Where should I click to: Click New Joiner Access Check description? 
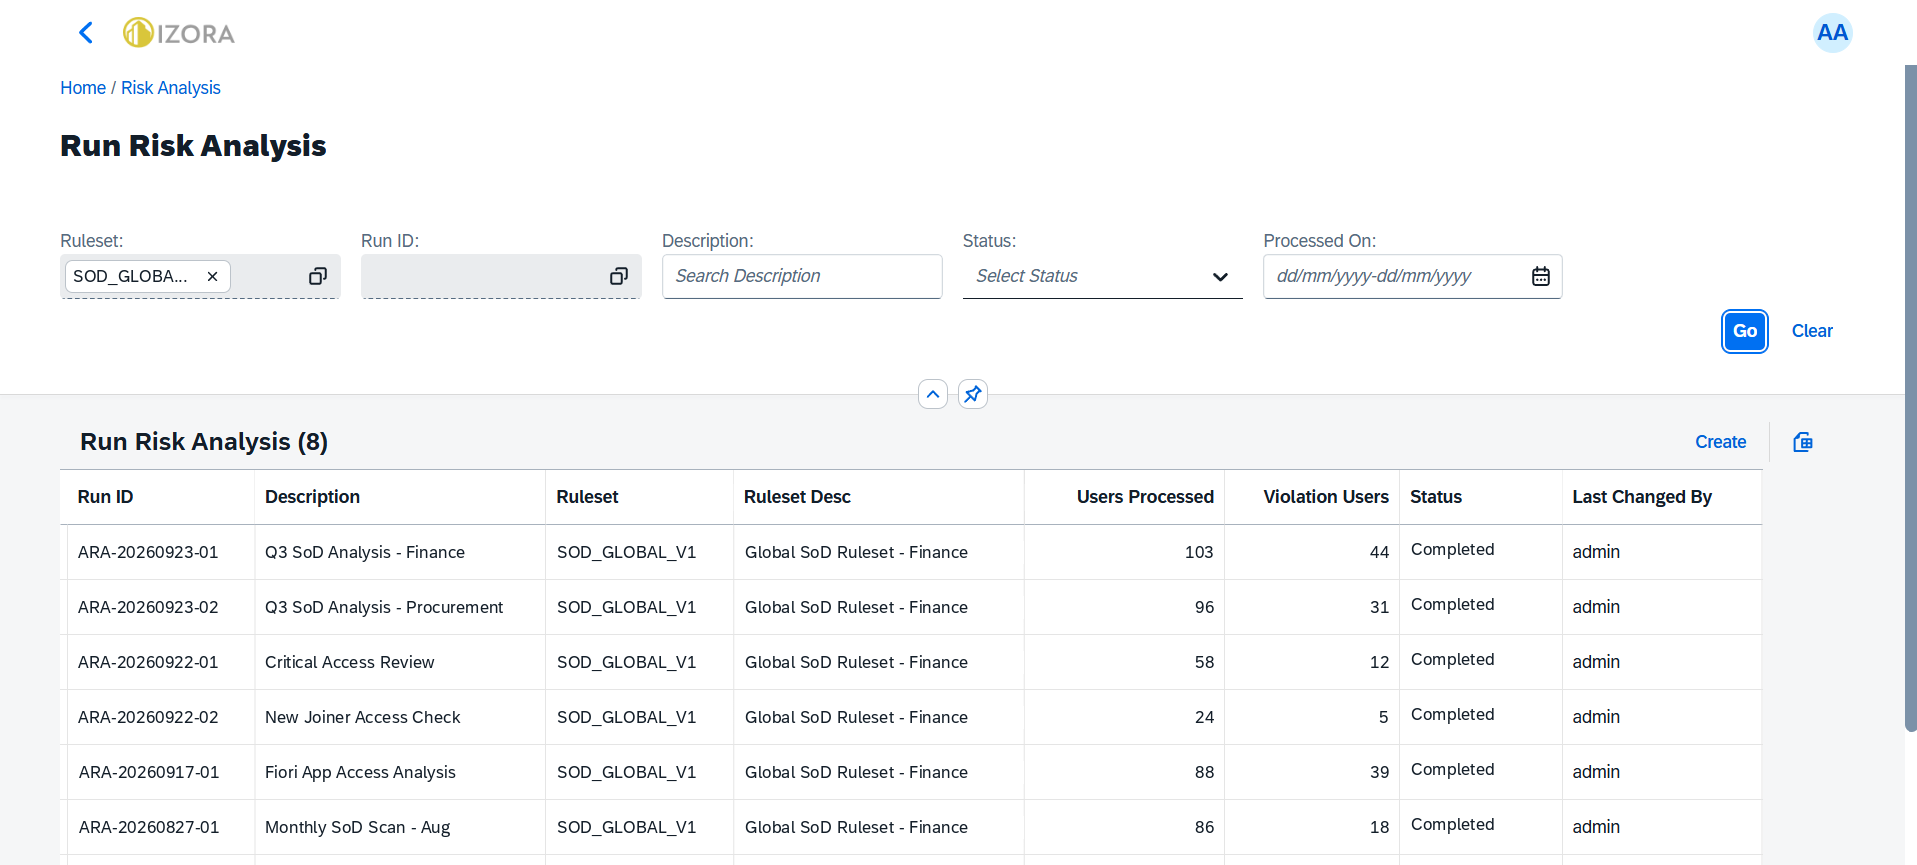[x=363, y=717]
